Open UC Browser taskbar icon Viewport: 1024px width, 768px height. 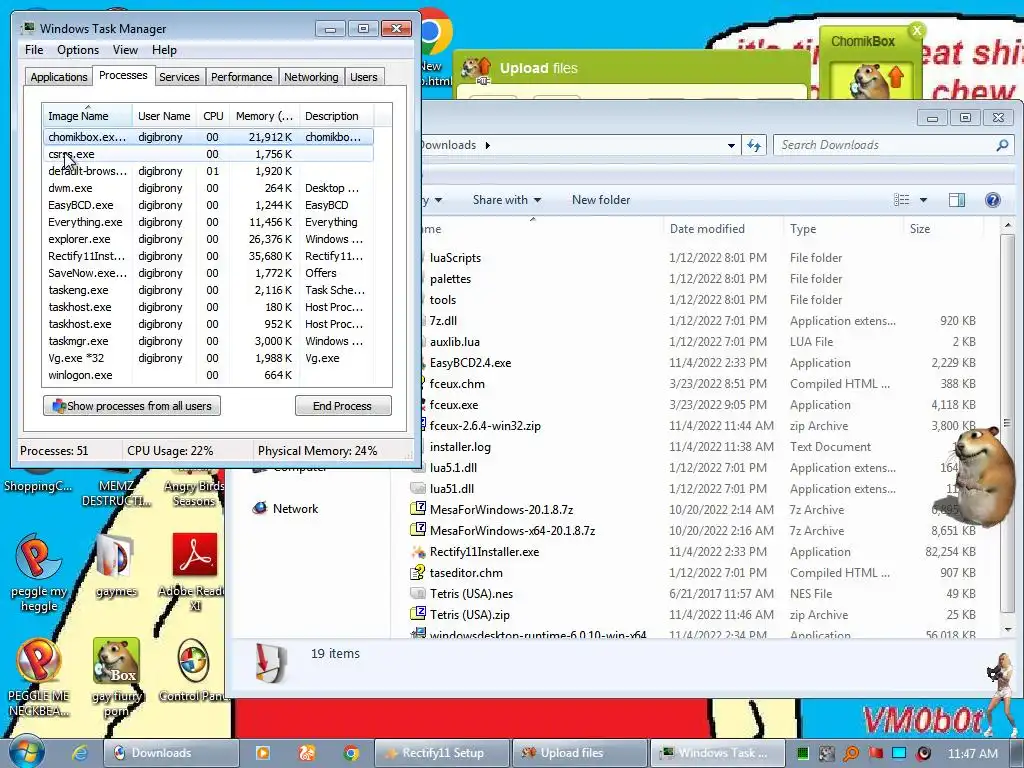[x=307, y=753]
